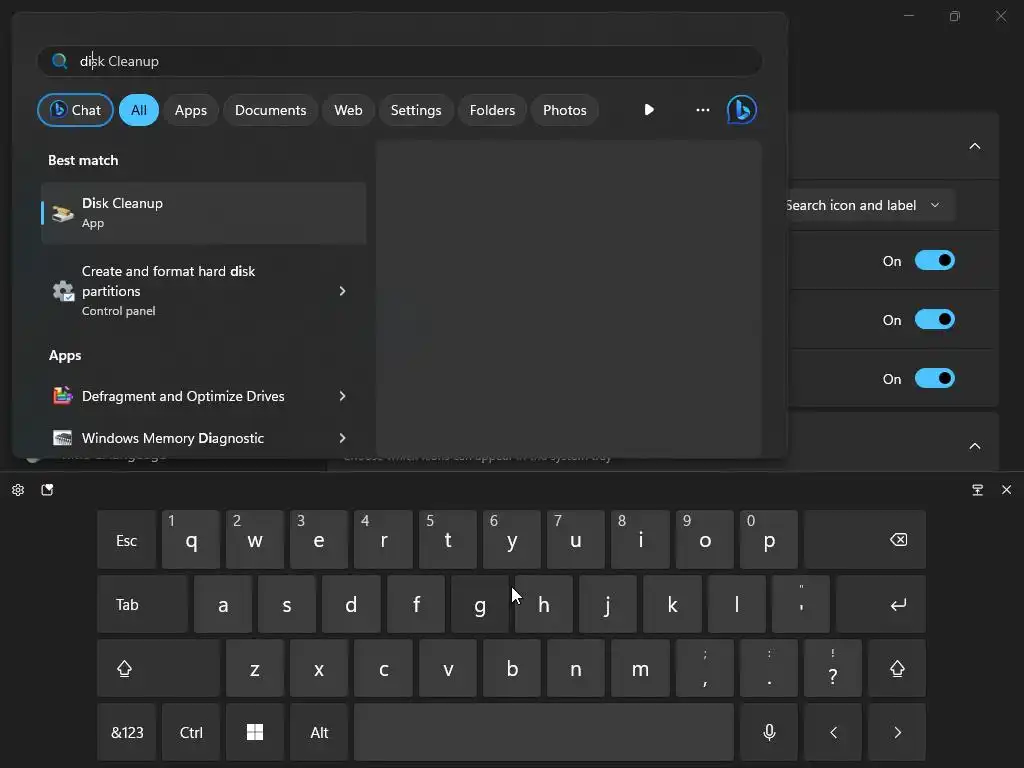Tap the m key
1024x768 pixels.
pyautogui.click(x=641, y=669)
